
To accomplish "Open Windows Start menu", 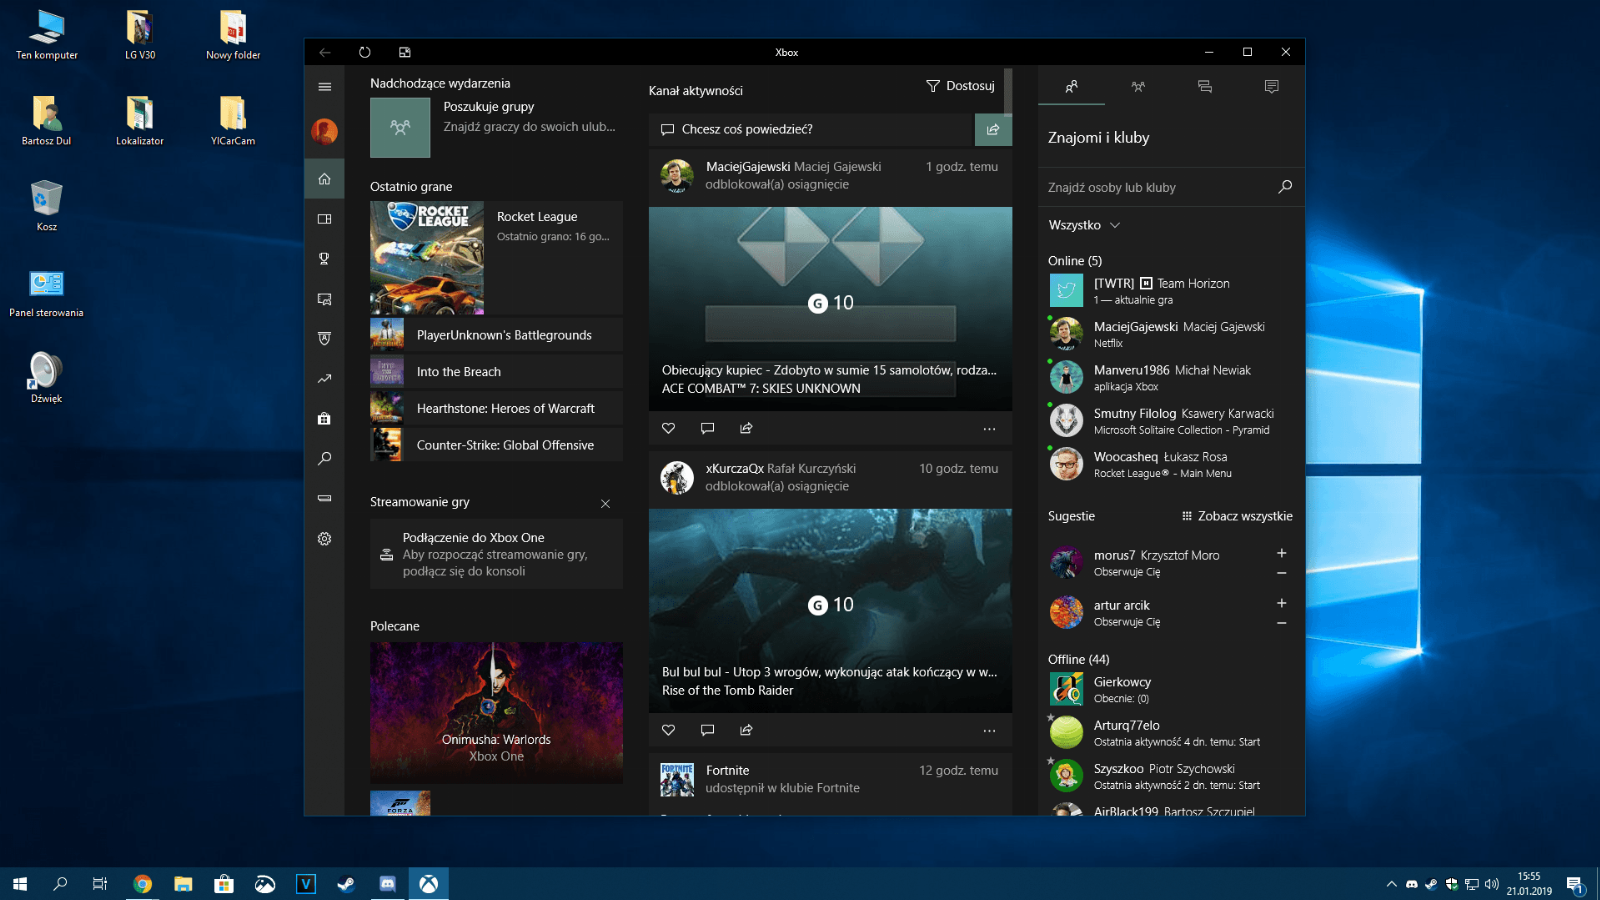I will tap(20, 884).
